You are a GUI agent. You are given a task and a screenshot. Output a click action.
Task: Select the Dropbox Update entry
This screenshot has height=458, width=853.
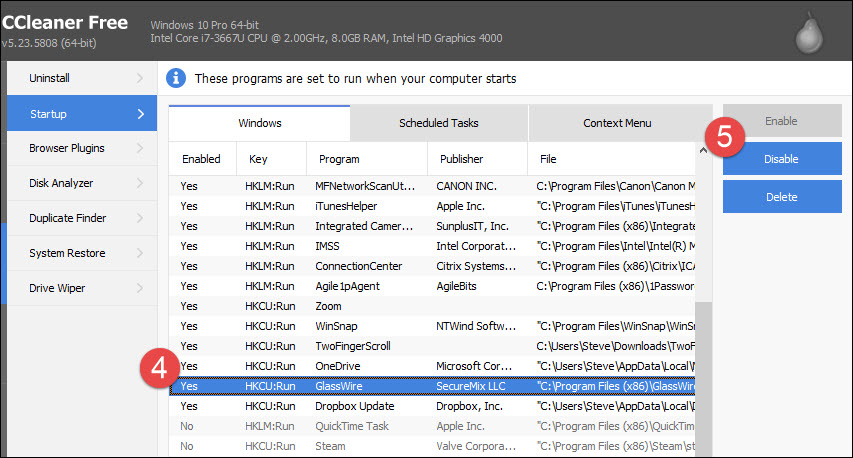point(432,406)
